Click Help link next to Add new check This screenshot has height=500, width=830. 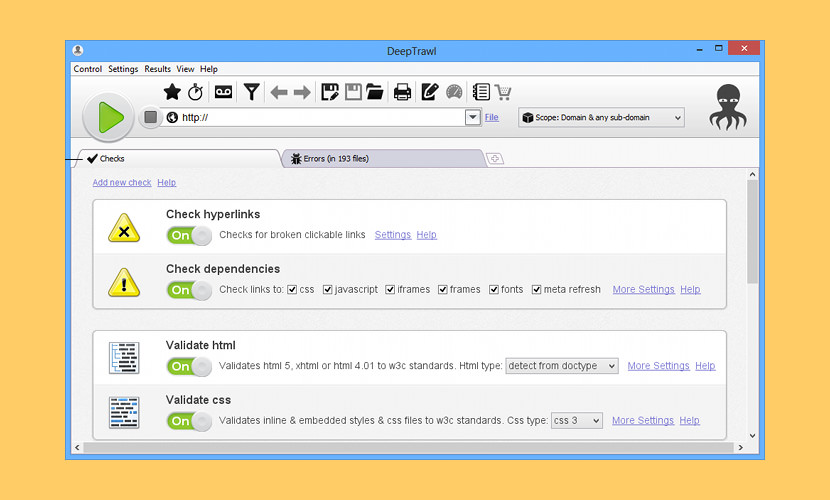point(167,183)
